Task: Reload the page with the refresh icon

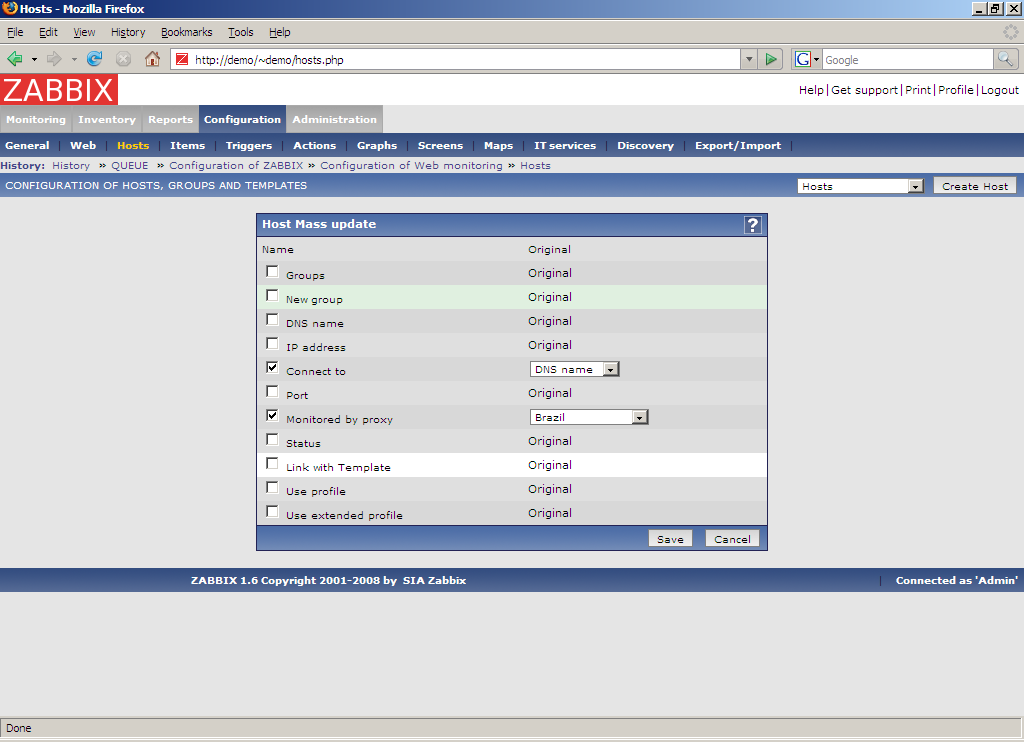Action: pyautogui.click(x=95, y=59)
